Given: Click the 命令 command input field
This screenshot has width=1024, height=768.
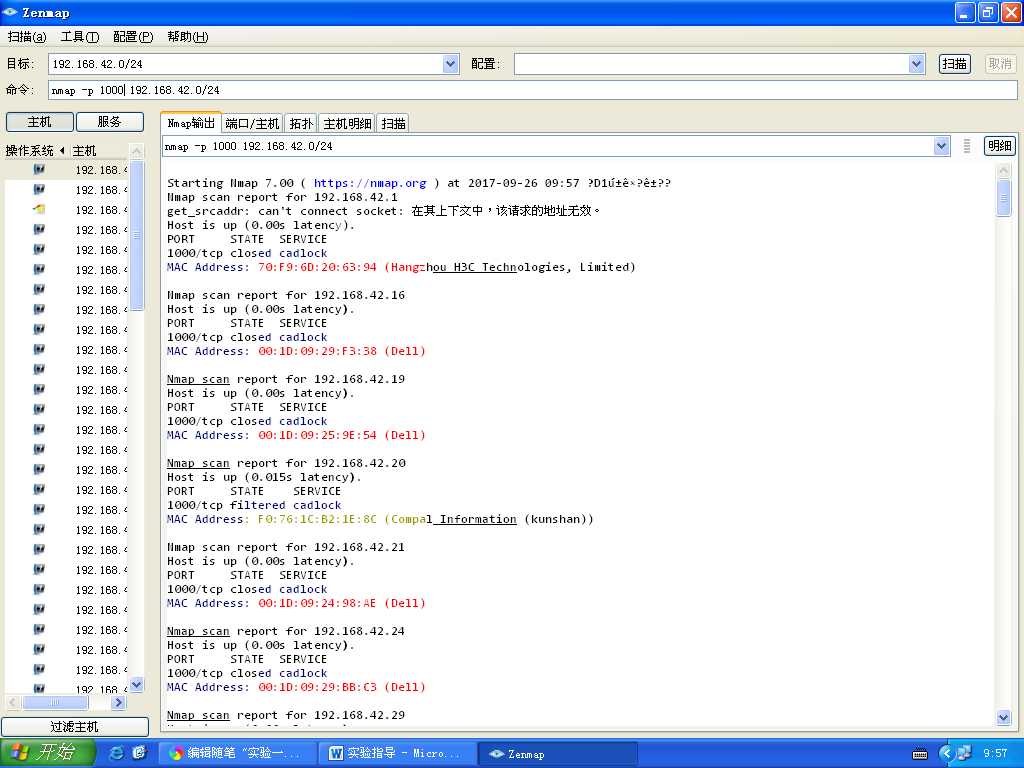Looking at the screenshot, I should point(533,90).
